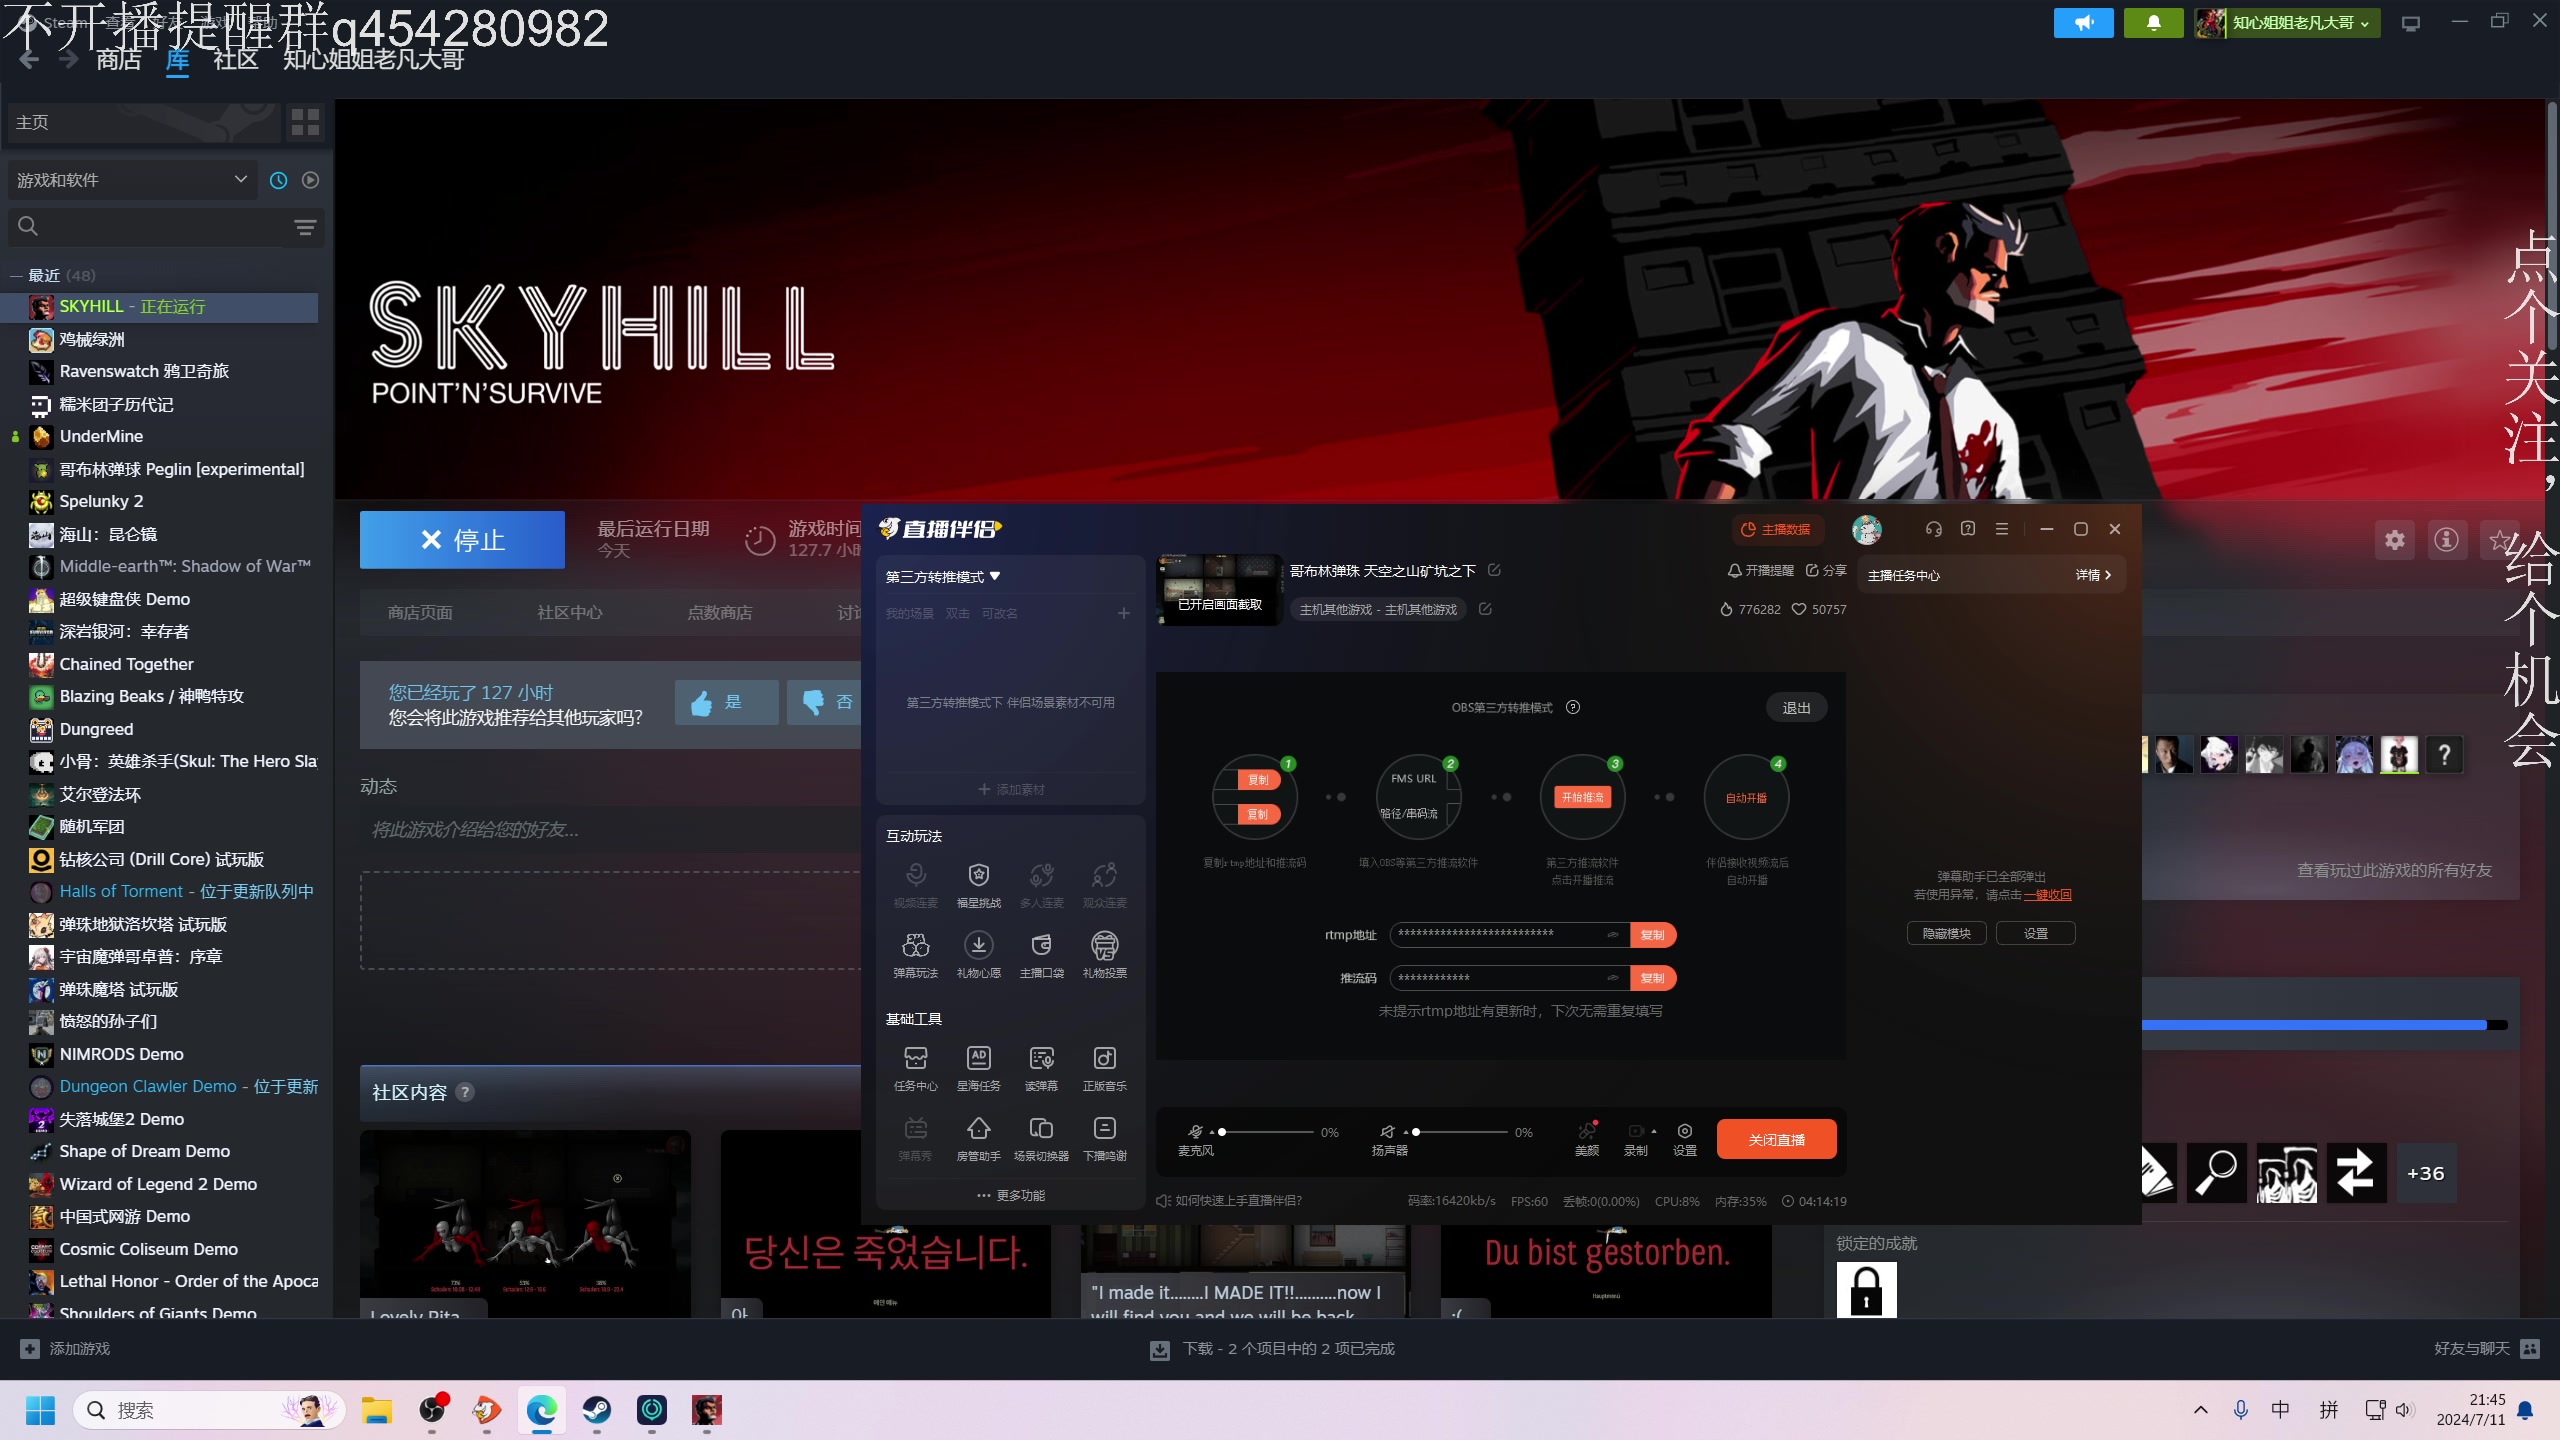The width and height of the screenshot is (2560, 1440).
Task: Click 隐藏模块 button
Action: [1947, 933]
